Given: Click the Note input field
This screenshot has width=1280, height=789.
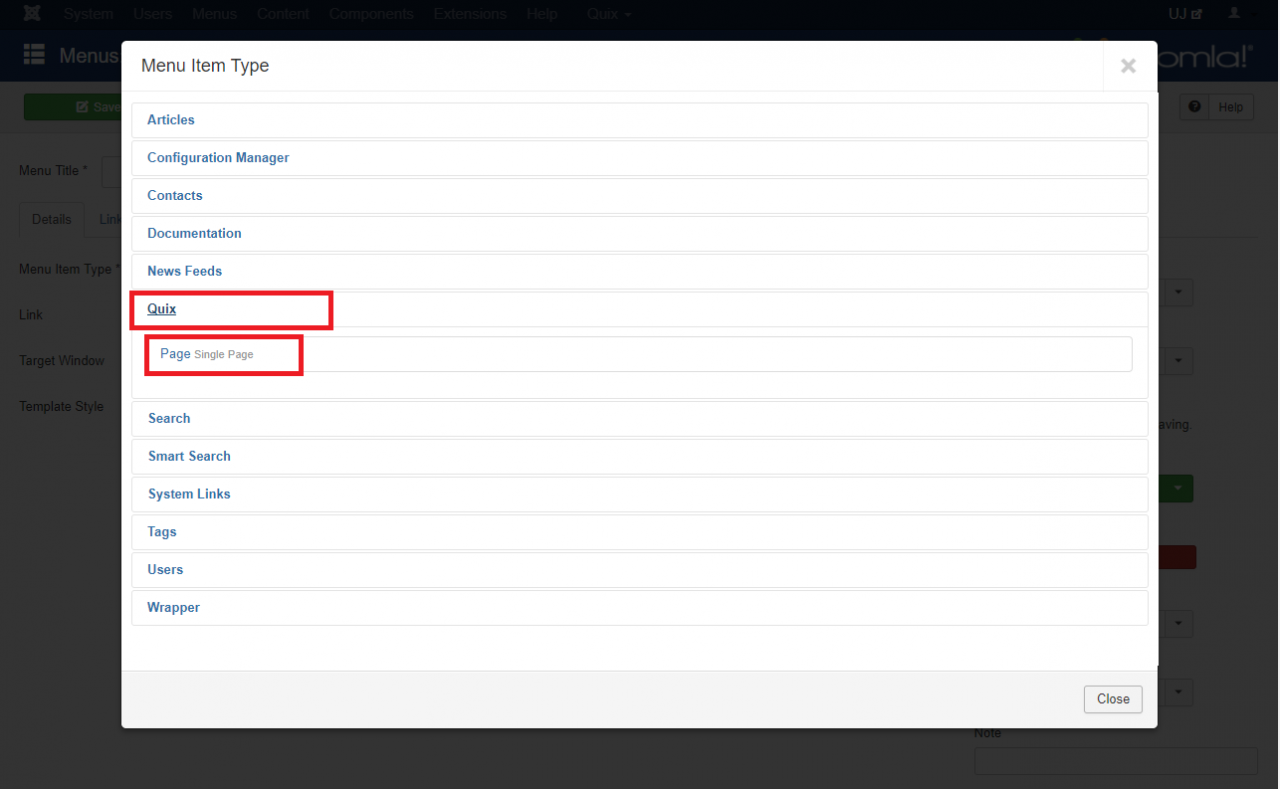Looking at the screenshot, I should [1116, 761].
